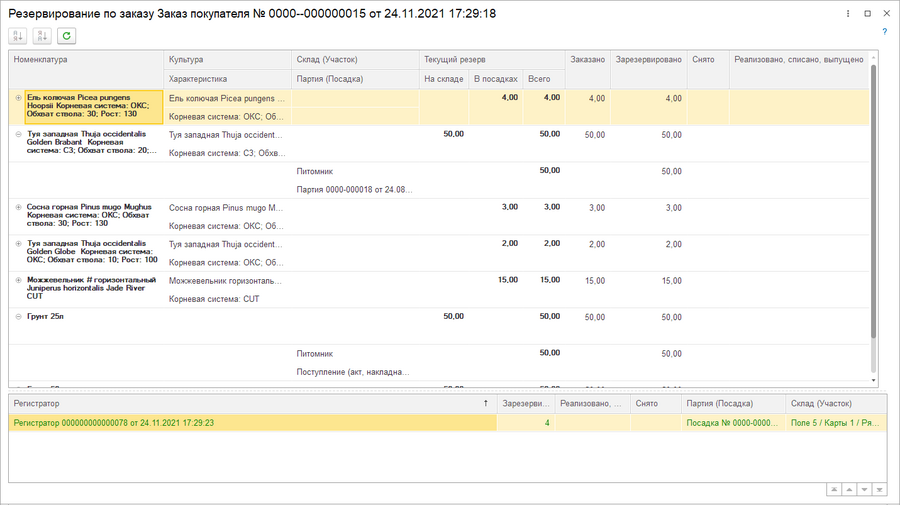Click the move-up-one-row arrow in bottom panel
This screenshot has width=900, height=505.
[x=847, y=489]
